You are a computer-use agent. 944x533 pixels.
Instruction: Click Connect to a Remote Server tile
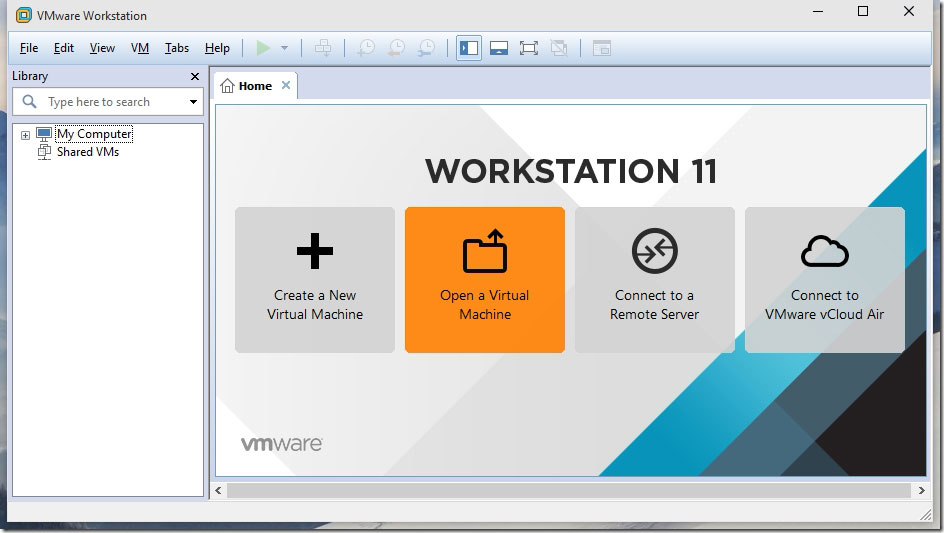[x=654, y=280]
